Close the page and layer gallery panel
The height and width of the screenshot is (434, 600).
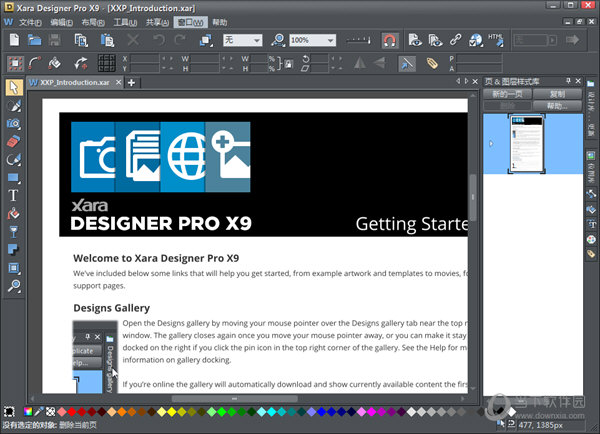(578, 81)
